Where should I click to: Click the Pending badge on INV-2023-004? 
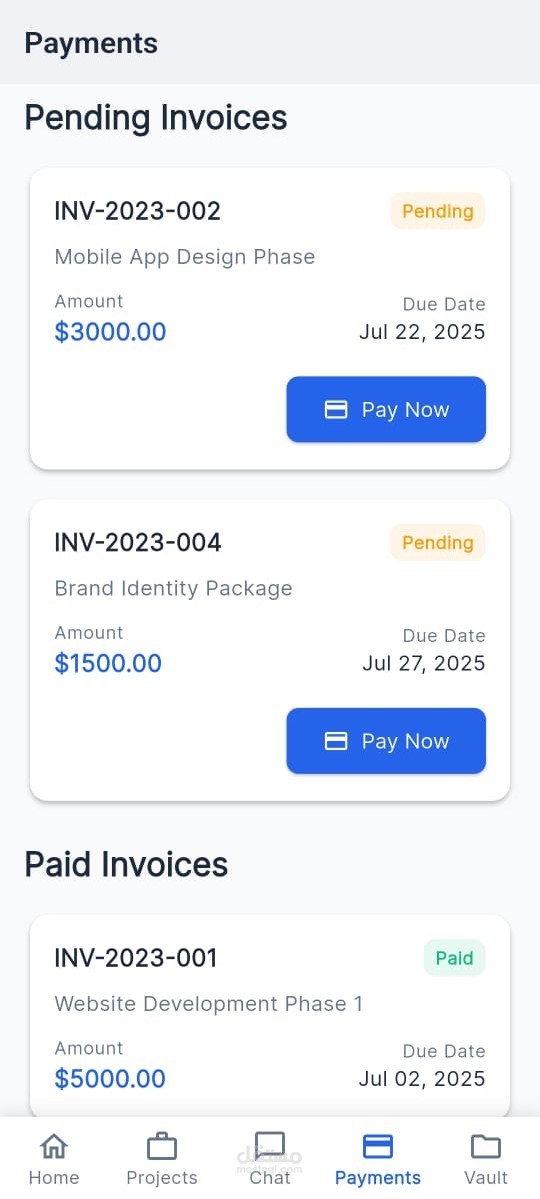point(438,543)
